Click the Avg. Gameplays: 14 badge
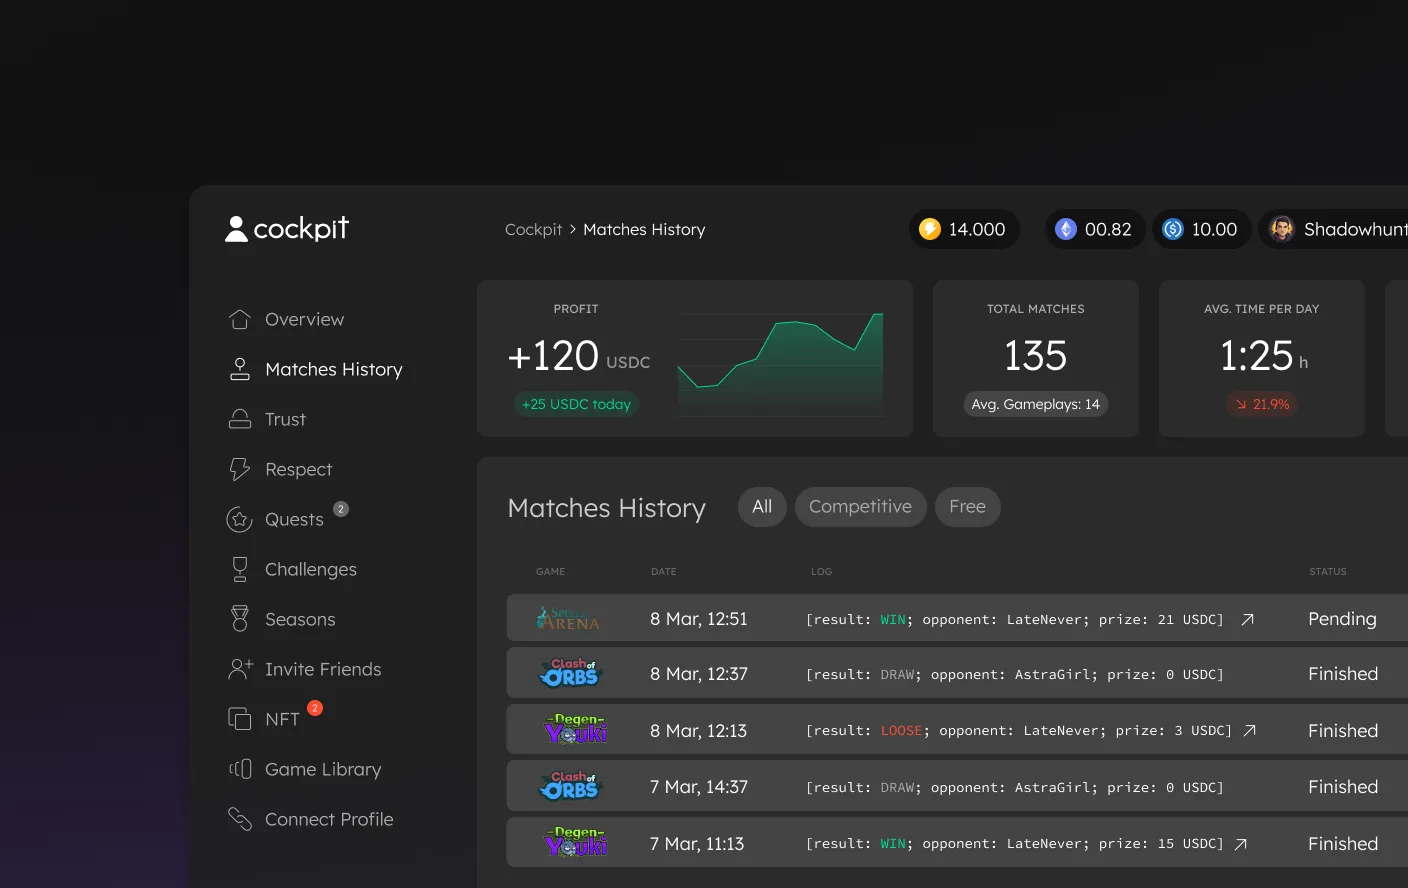 pyautogui.click(x=1036, y=404)
